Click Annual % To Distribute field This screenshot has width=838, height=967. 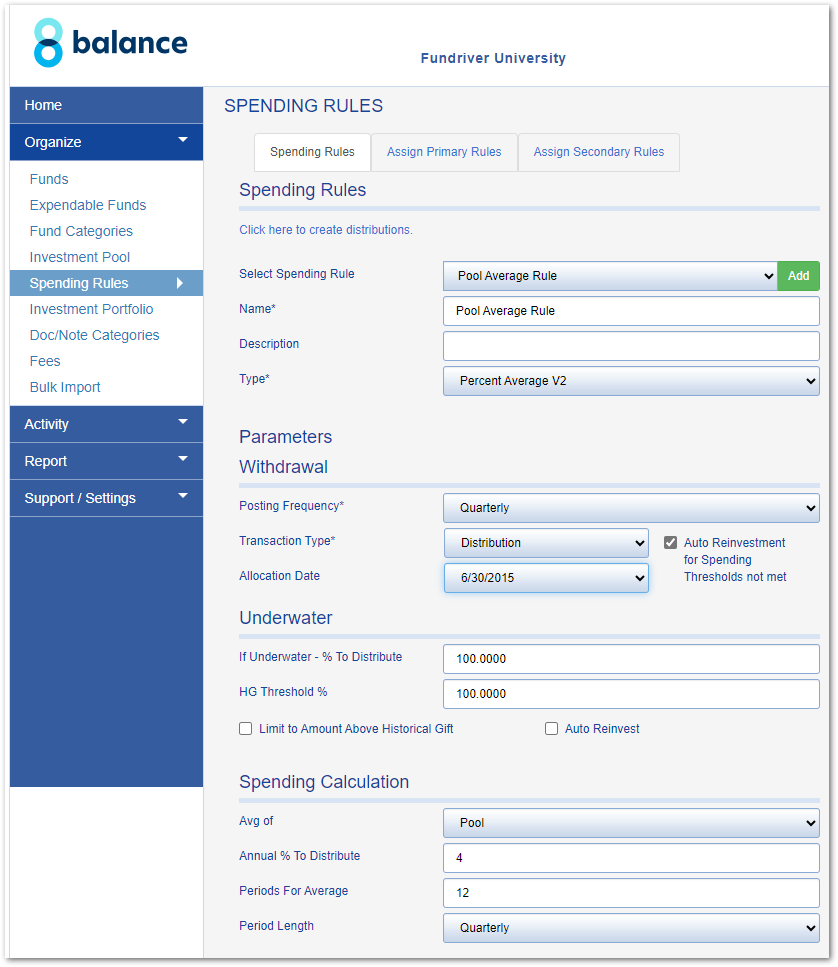[x=631, y=858]
